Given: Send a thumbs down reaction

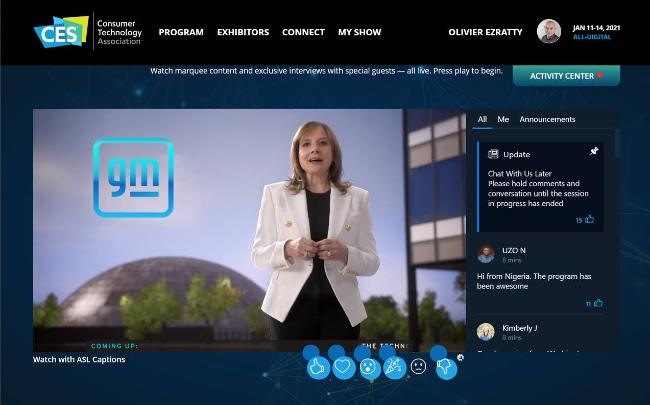Looking at the screenshot, I should (x=446, y=368).
